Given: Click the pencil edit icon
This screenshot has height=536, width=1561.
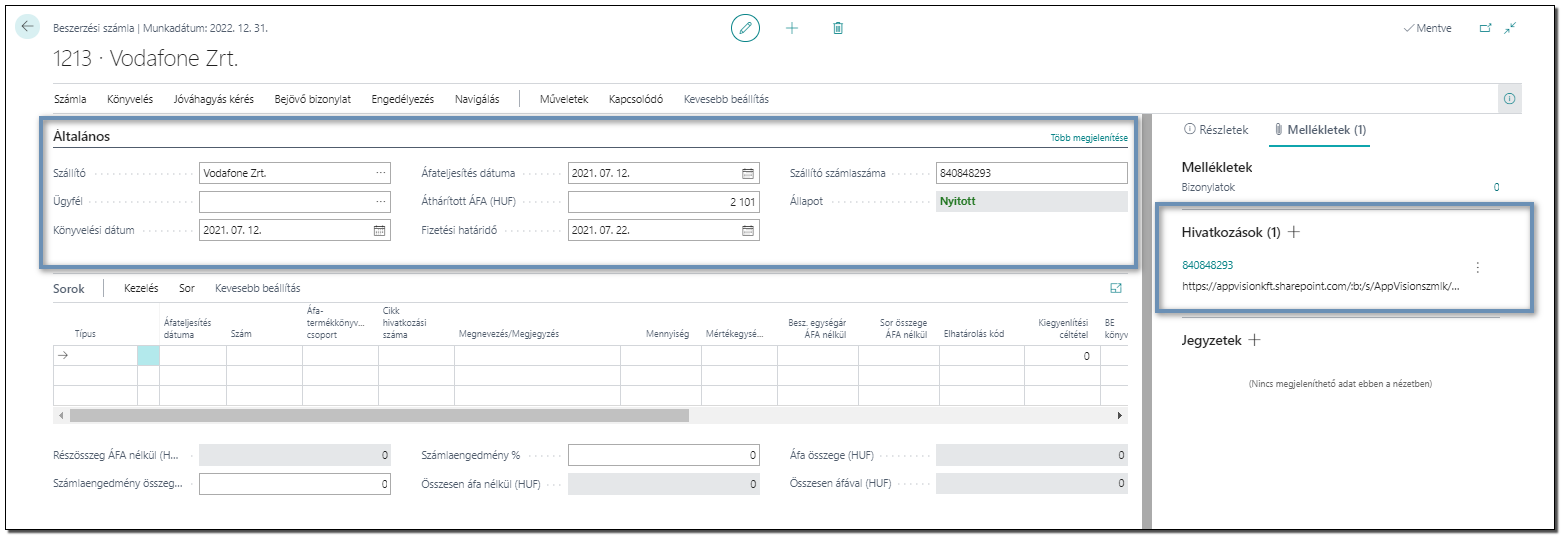Looking at the screenshot, I should tap(745, 28).
